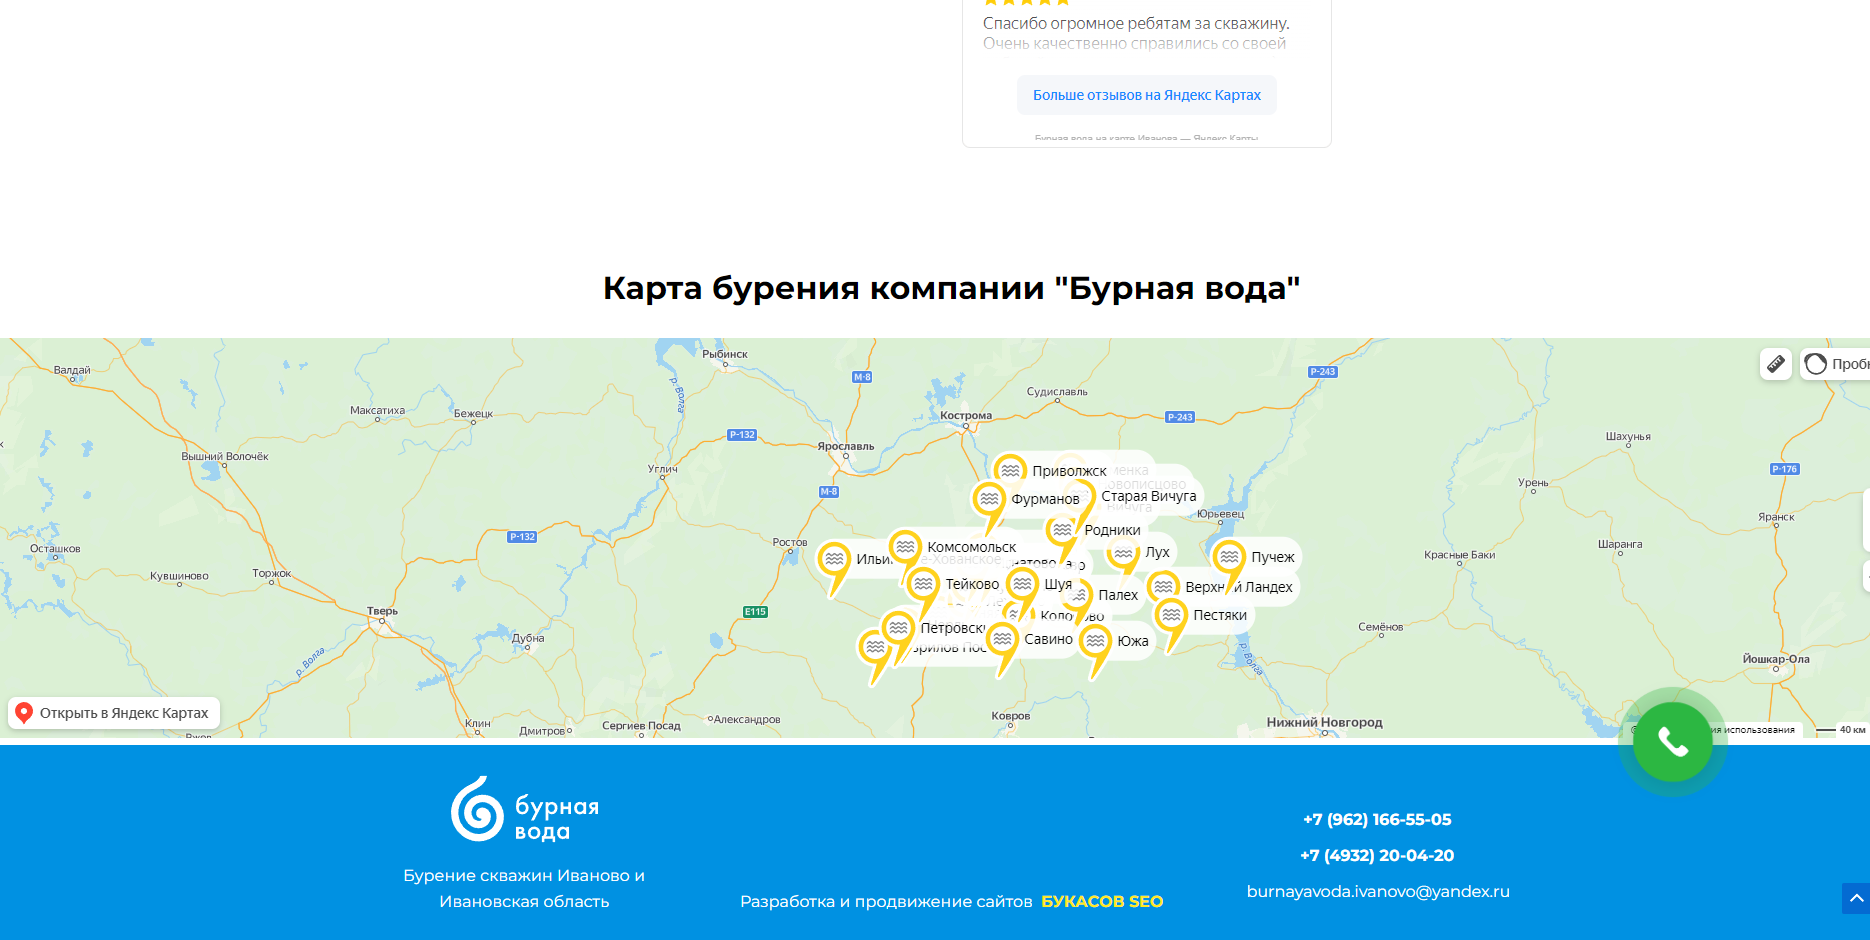Click the Ярославль city label on map
Screen dimensions: 1870x940
pos(846,446)
